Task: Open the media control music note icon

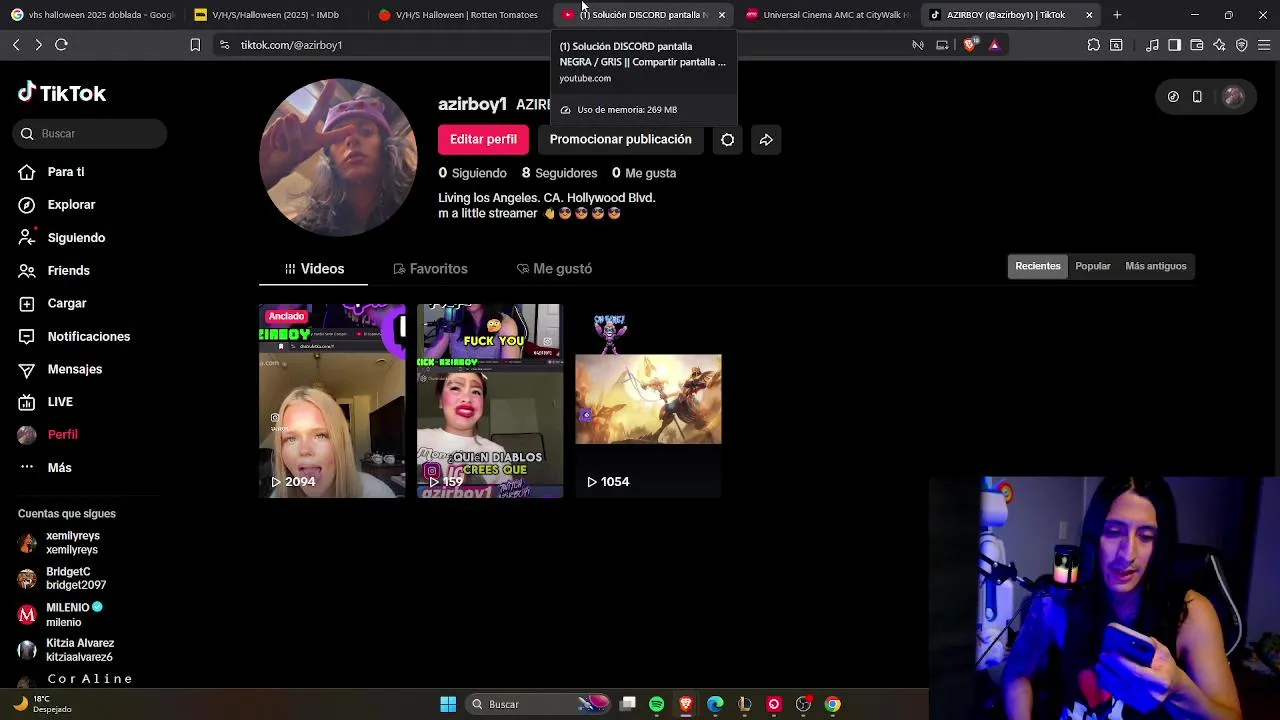Action: tap(1152, 45)
